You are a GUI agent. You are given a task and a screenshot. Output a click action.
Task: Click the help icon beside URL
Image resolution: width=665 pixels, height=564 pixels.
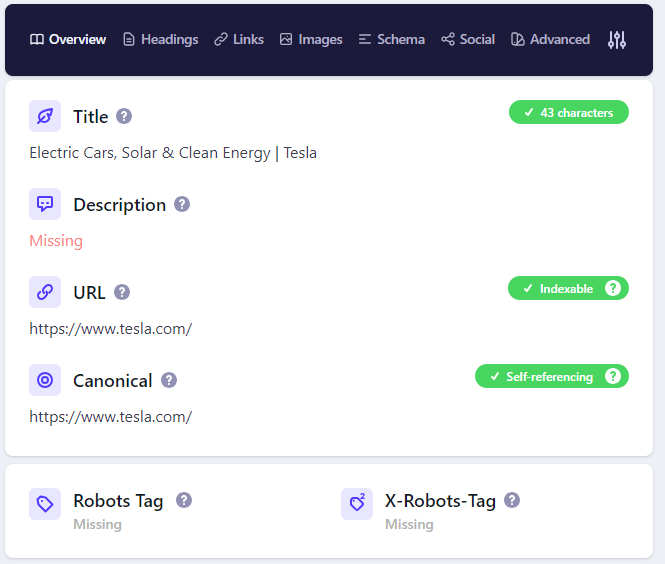pyautogui.click(x=122, y=292)
